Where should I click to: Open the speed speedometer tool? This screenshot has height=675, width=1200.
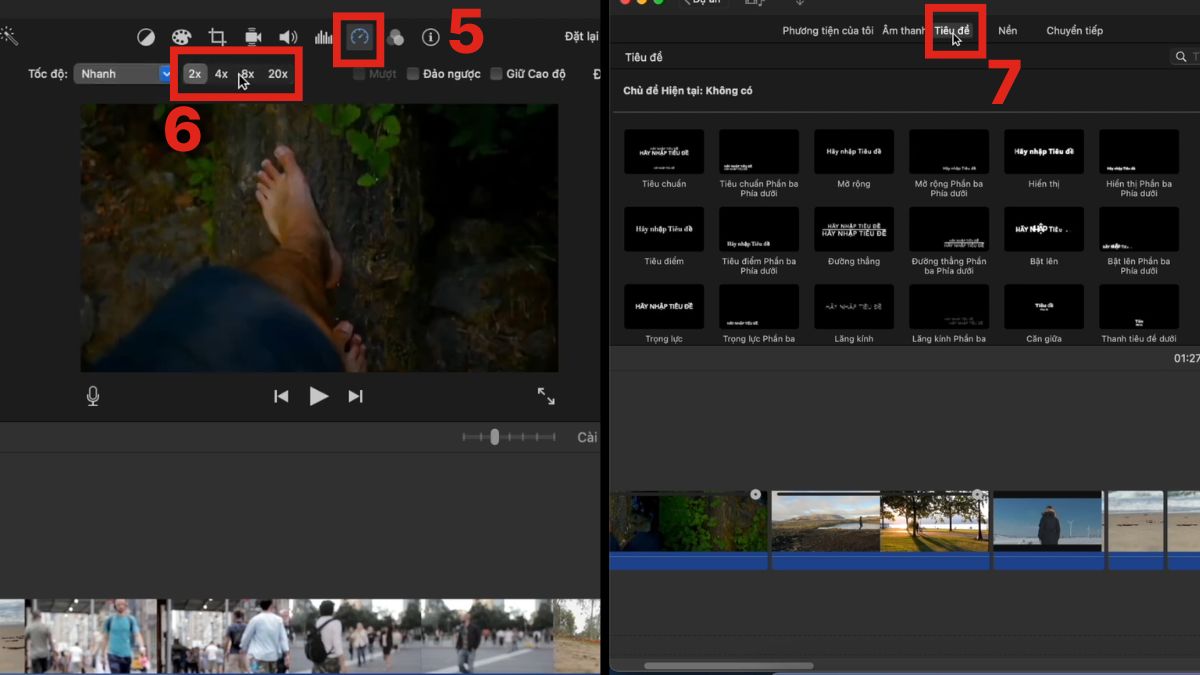pos(359,38)
